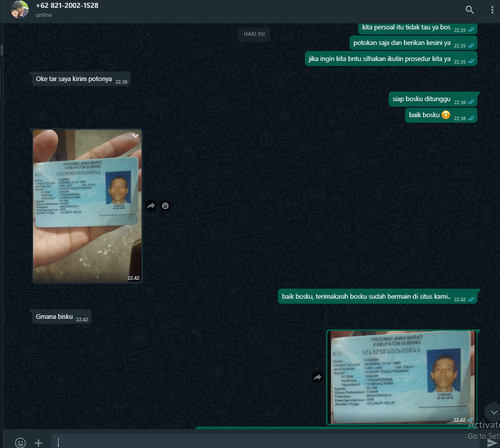Click the 'HARI INI' date label
Viewport: 500px width, 448px height.
[x=254, y=34]
